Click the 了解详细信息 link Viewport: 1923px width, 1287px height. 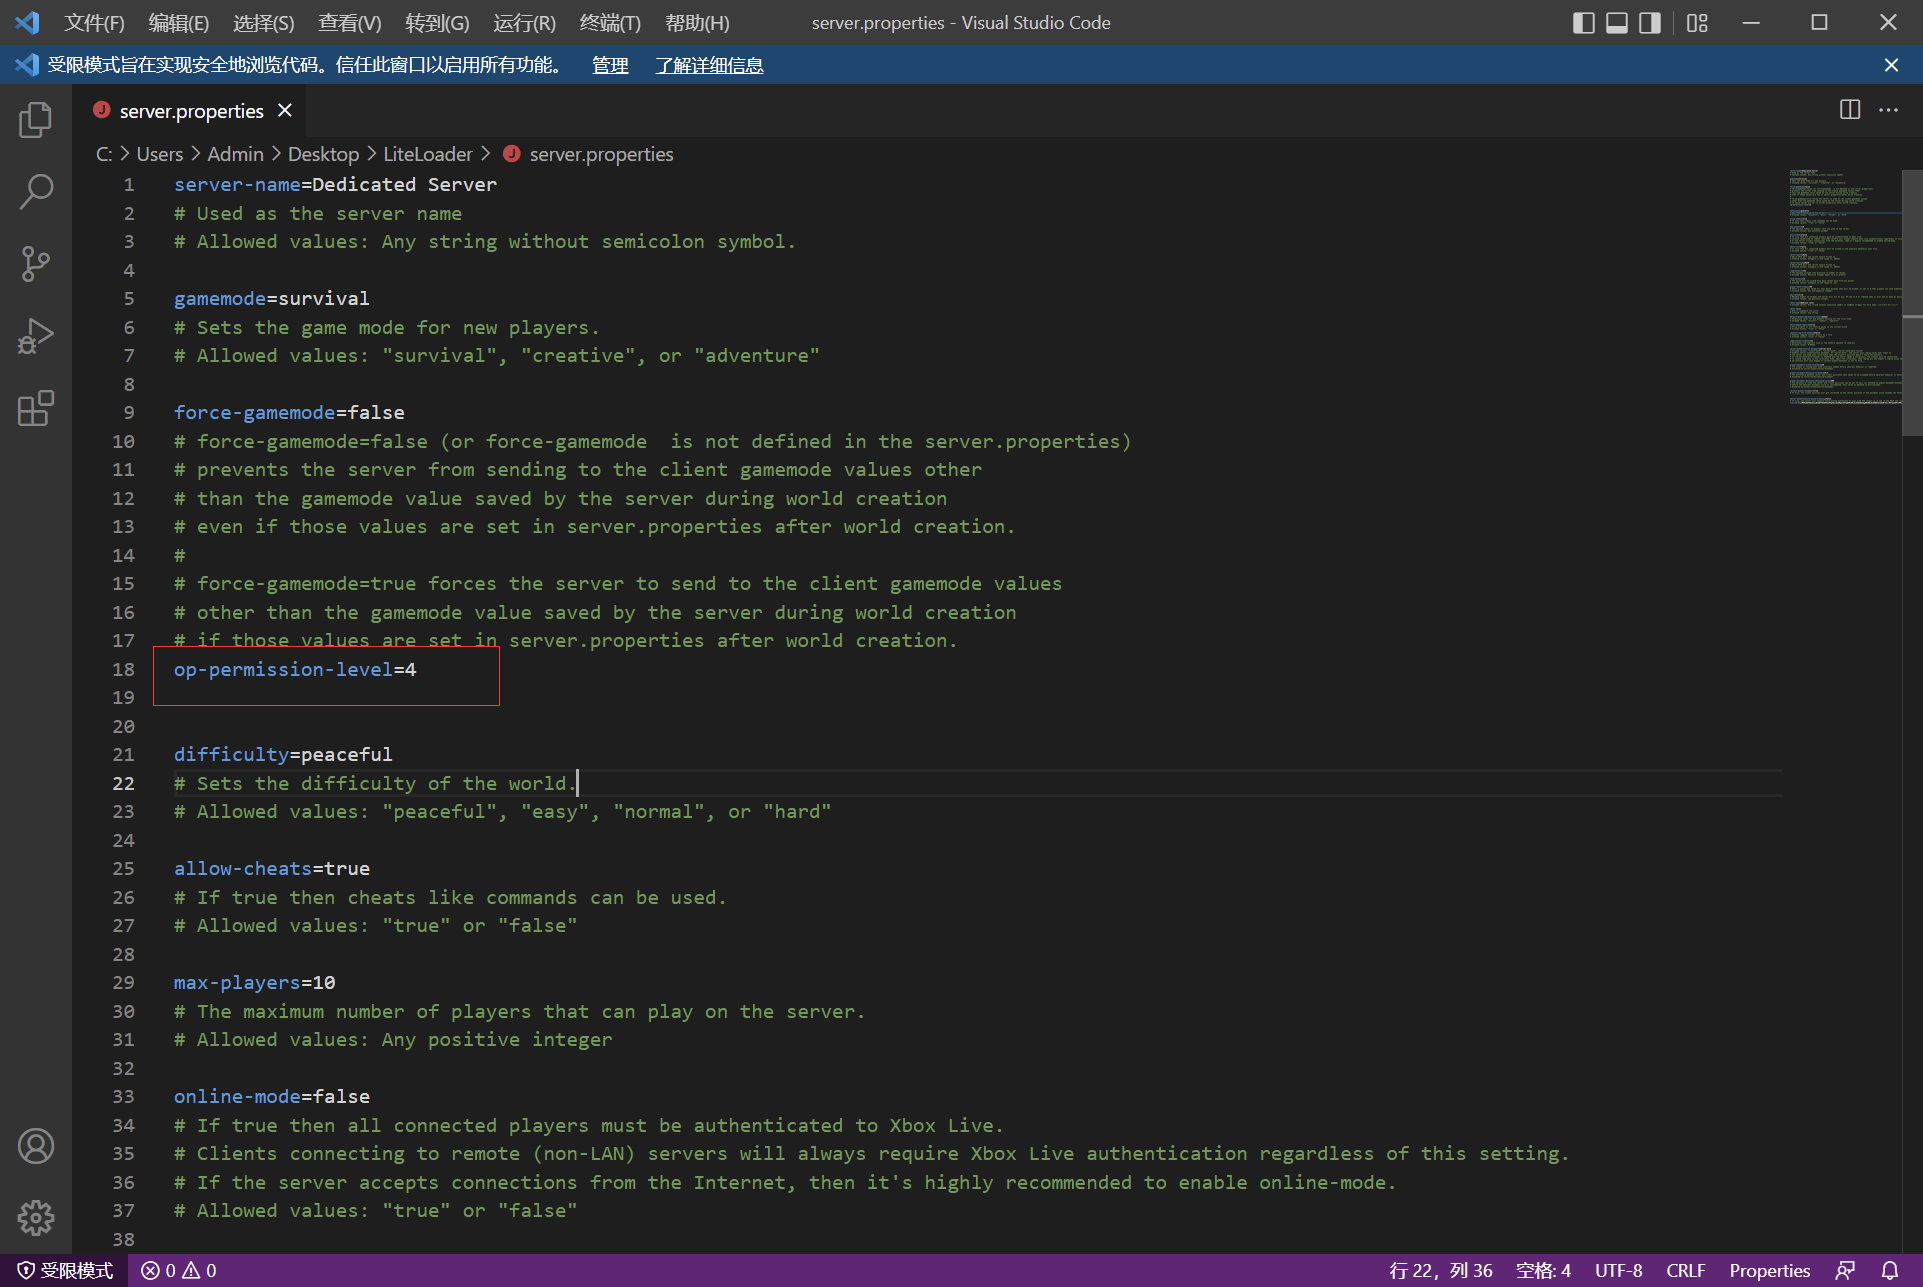[709, 65]
